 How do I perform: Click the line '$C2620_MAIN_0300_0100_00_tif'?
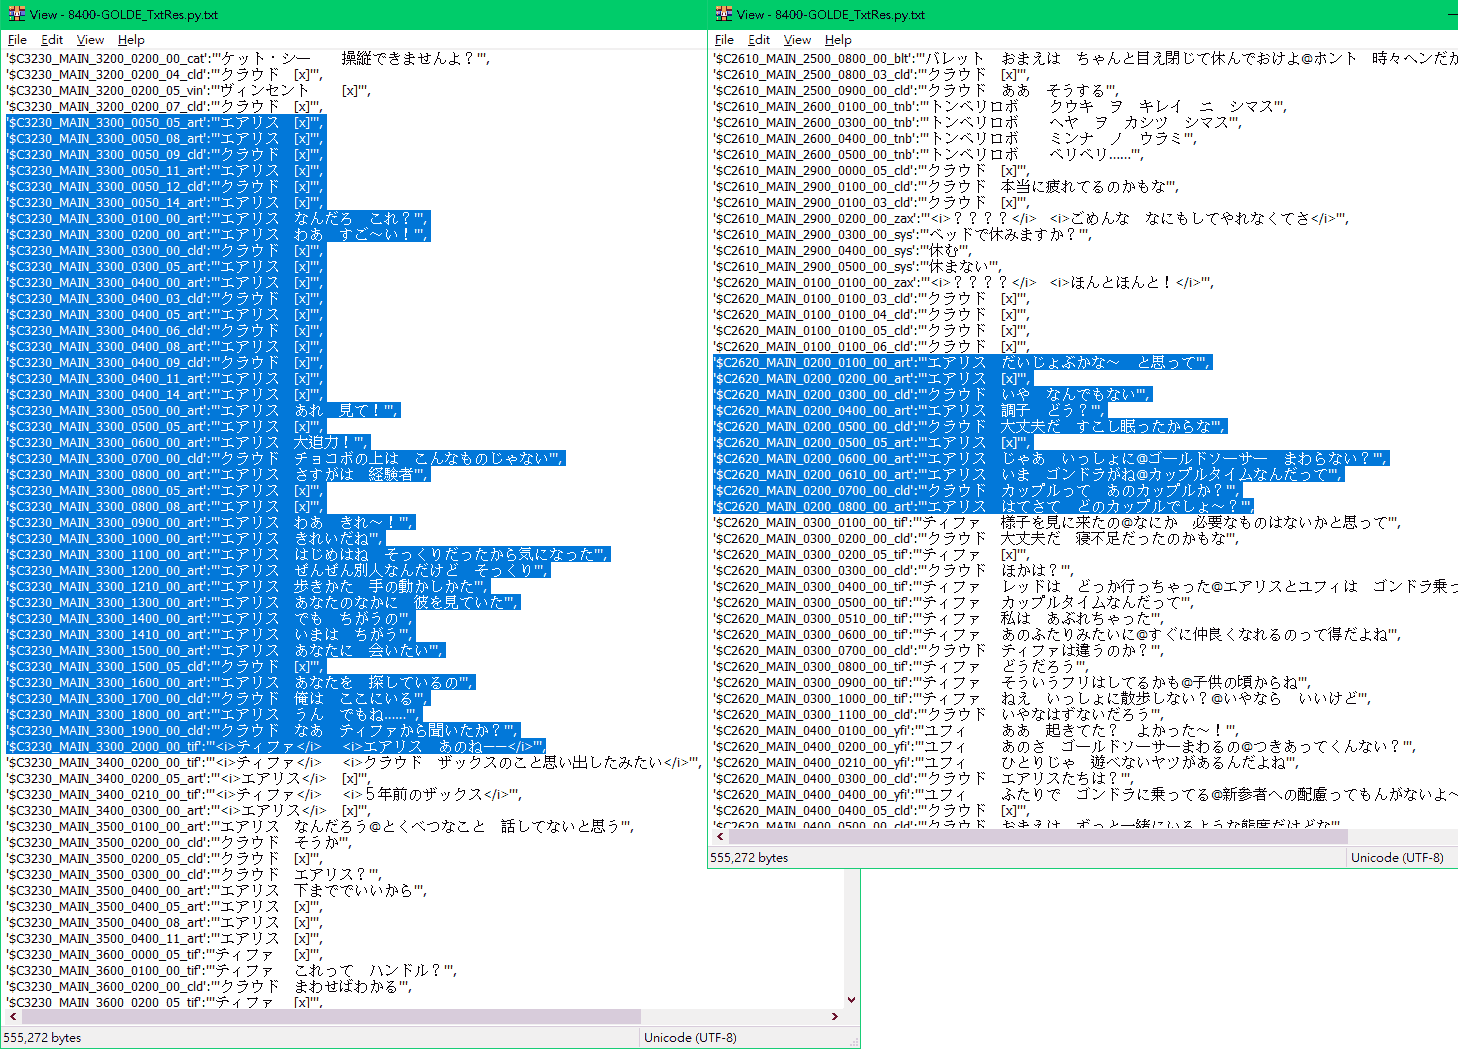coord(1057,523)
